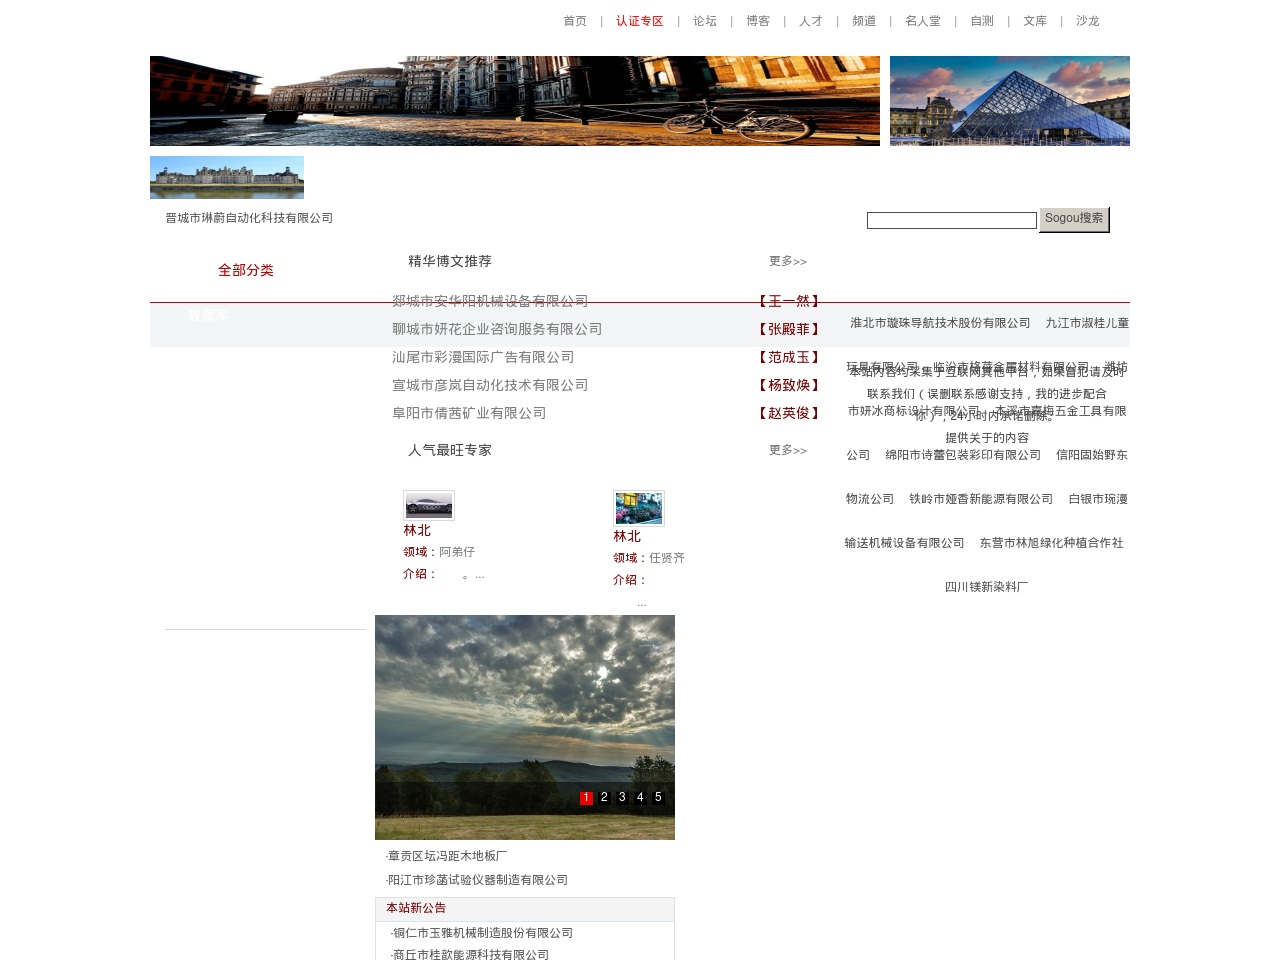Viewport: 1280px width, 960px height.
Task: Switch slideshow to slide 4
Action: click(640, 797)
